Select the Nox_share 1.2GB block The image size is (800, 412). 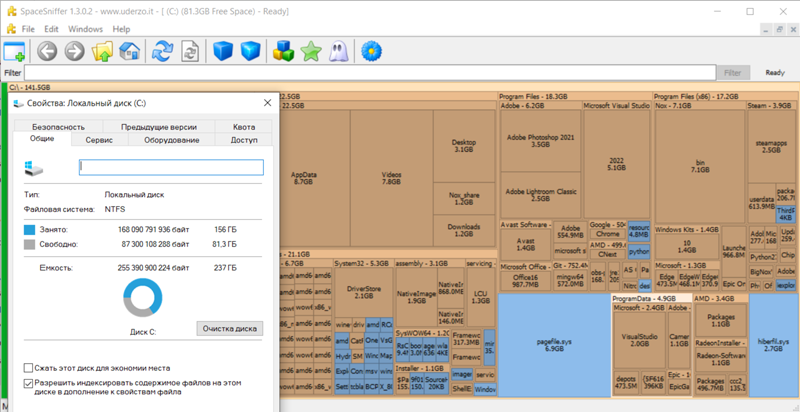click(464, 198)
